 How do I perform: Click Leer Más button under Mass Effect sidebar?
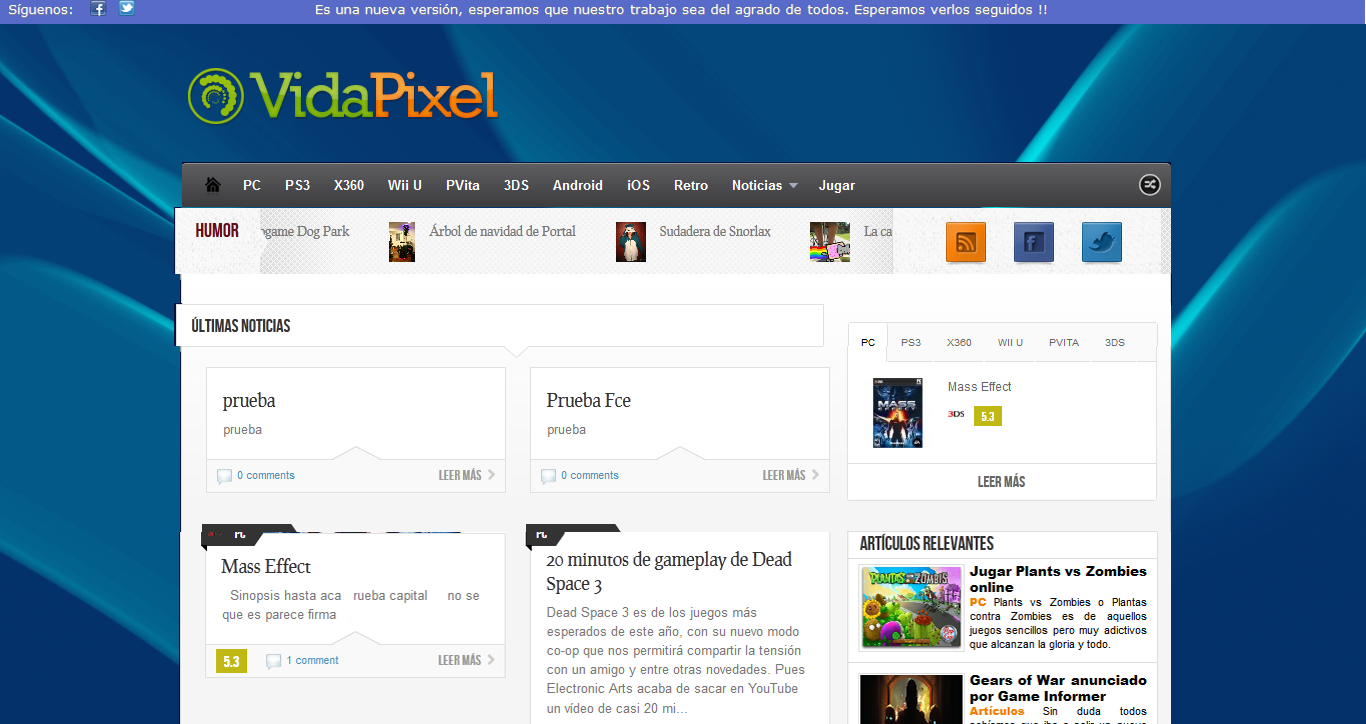pos(1001,482)
